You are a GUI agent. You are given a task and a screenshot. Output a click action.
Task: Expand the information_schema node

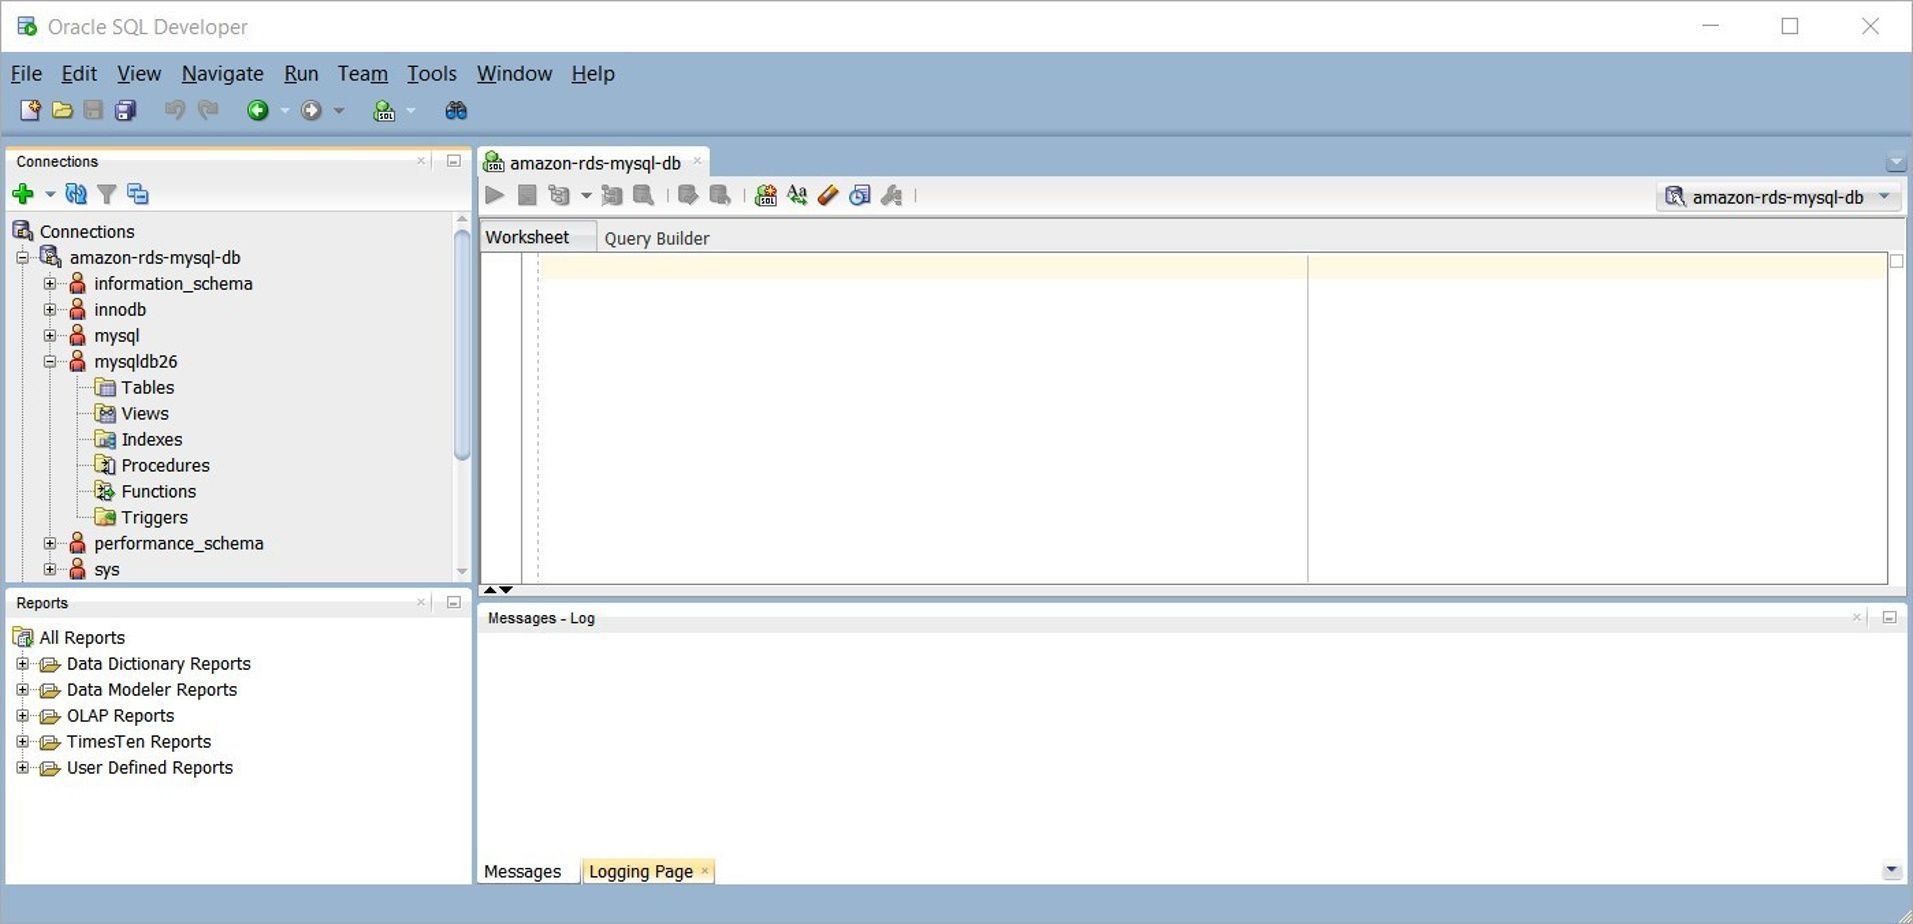pyautogui.click(x=50, y=284)
